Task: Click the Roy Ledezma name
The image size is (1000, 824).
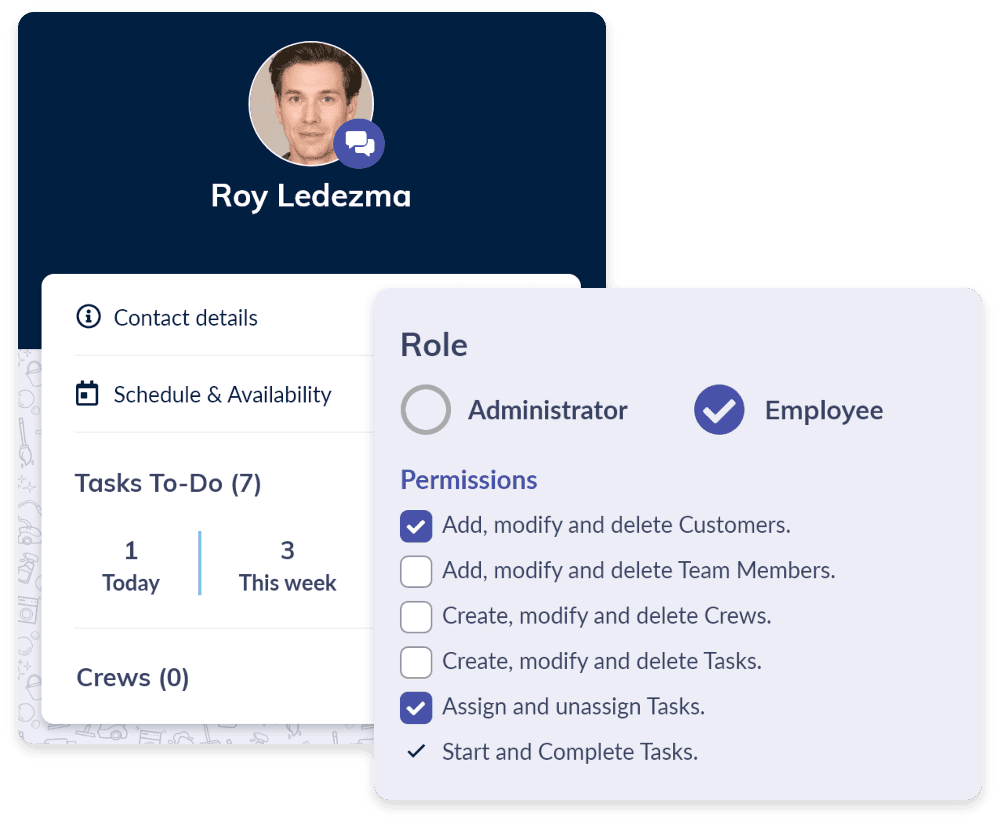Action: (311, 195)
